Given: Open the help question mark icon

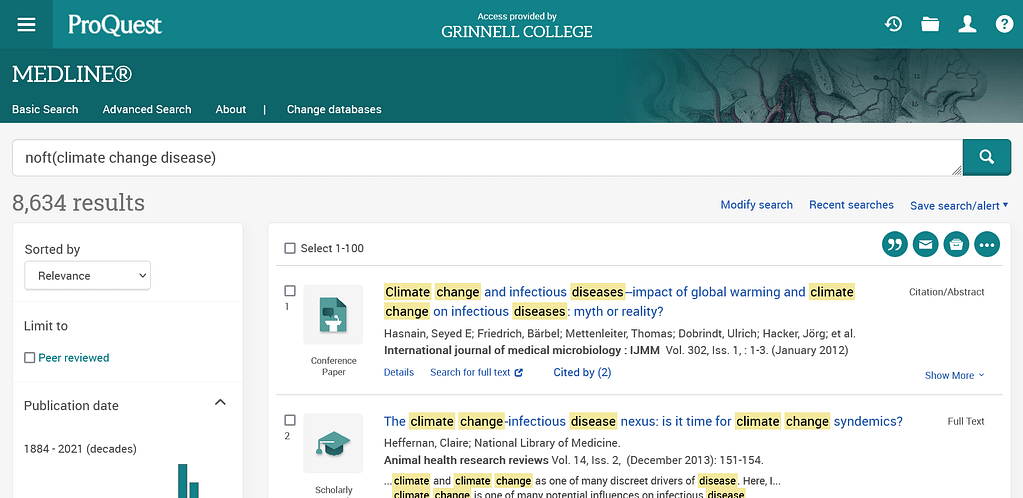Looking at the screenshot, I should (x=1003, y=24).
